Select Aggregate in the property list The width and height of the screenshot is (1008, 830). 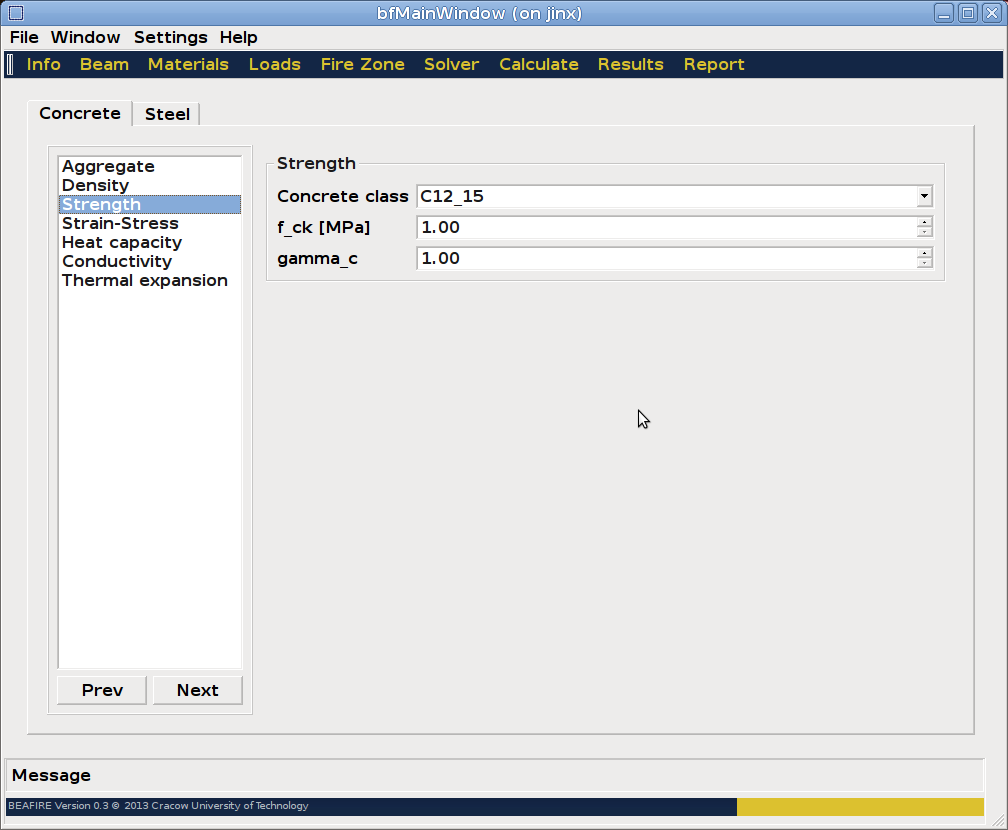click(x=108, y=167)
